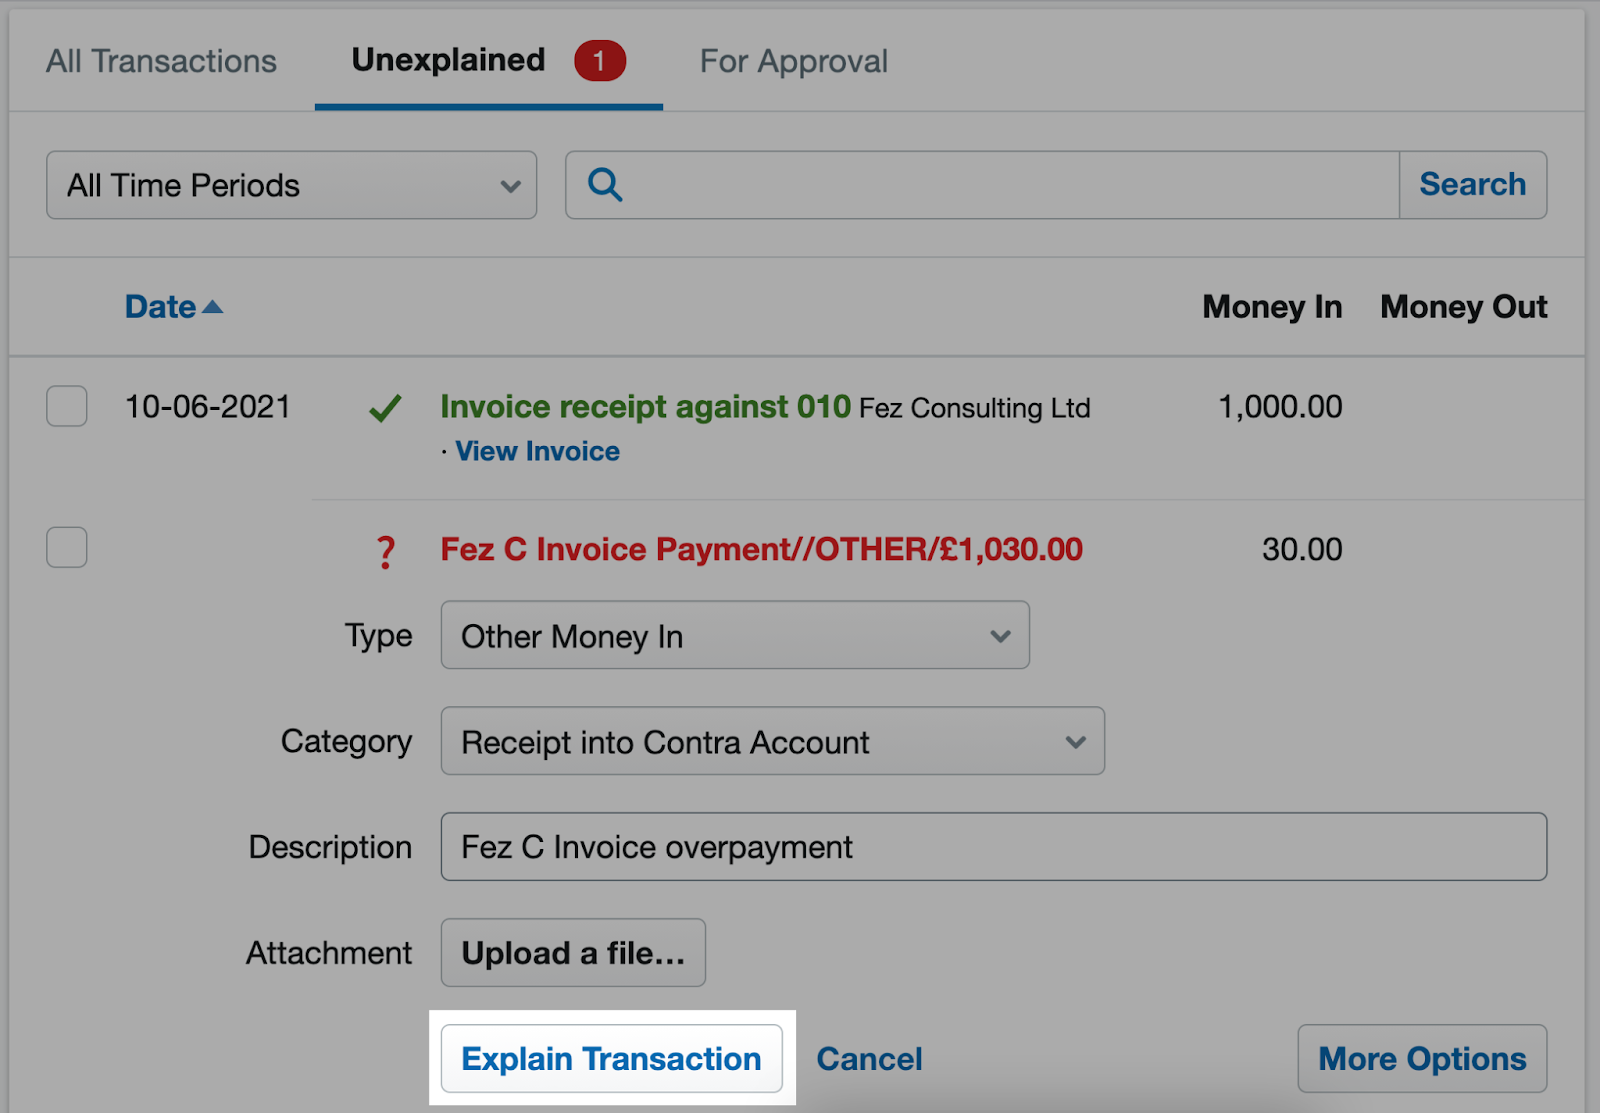Tick the checkbox for the 10-06-2021 transaction

67,407
